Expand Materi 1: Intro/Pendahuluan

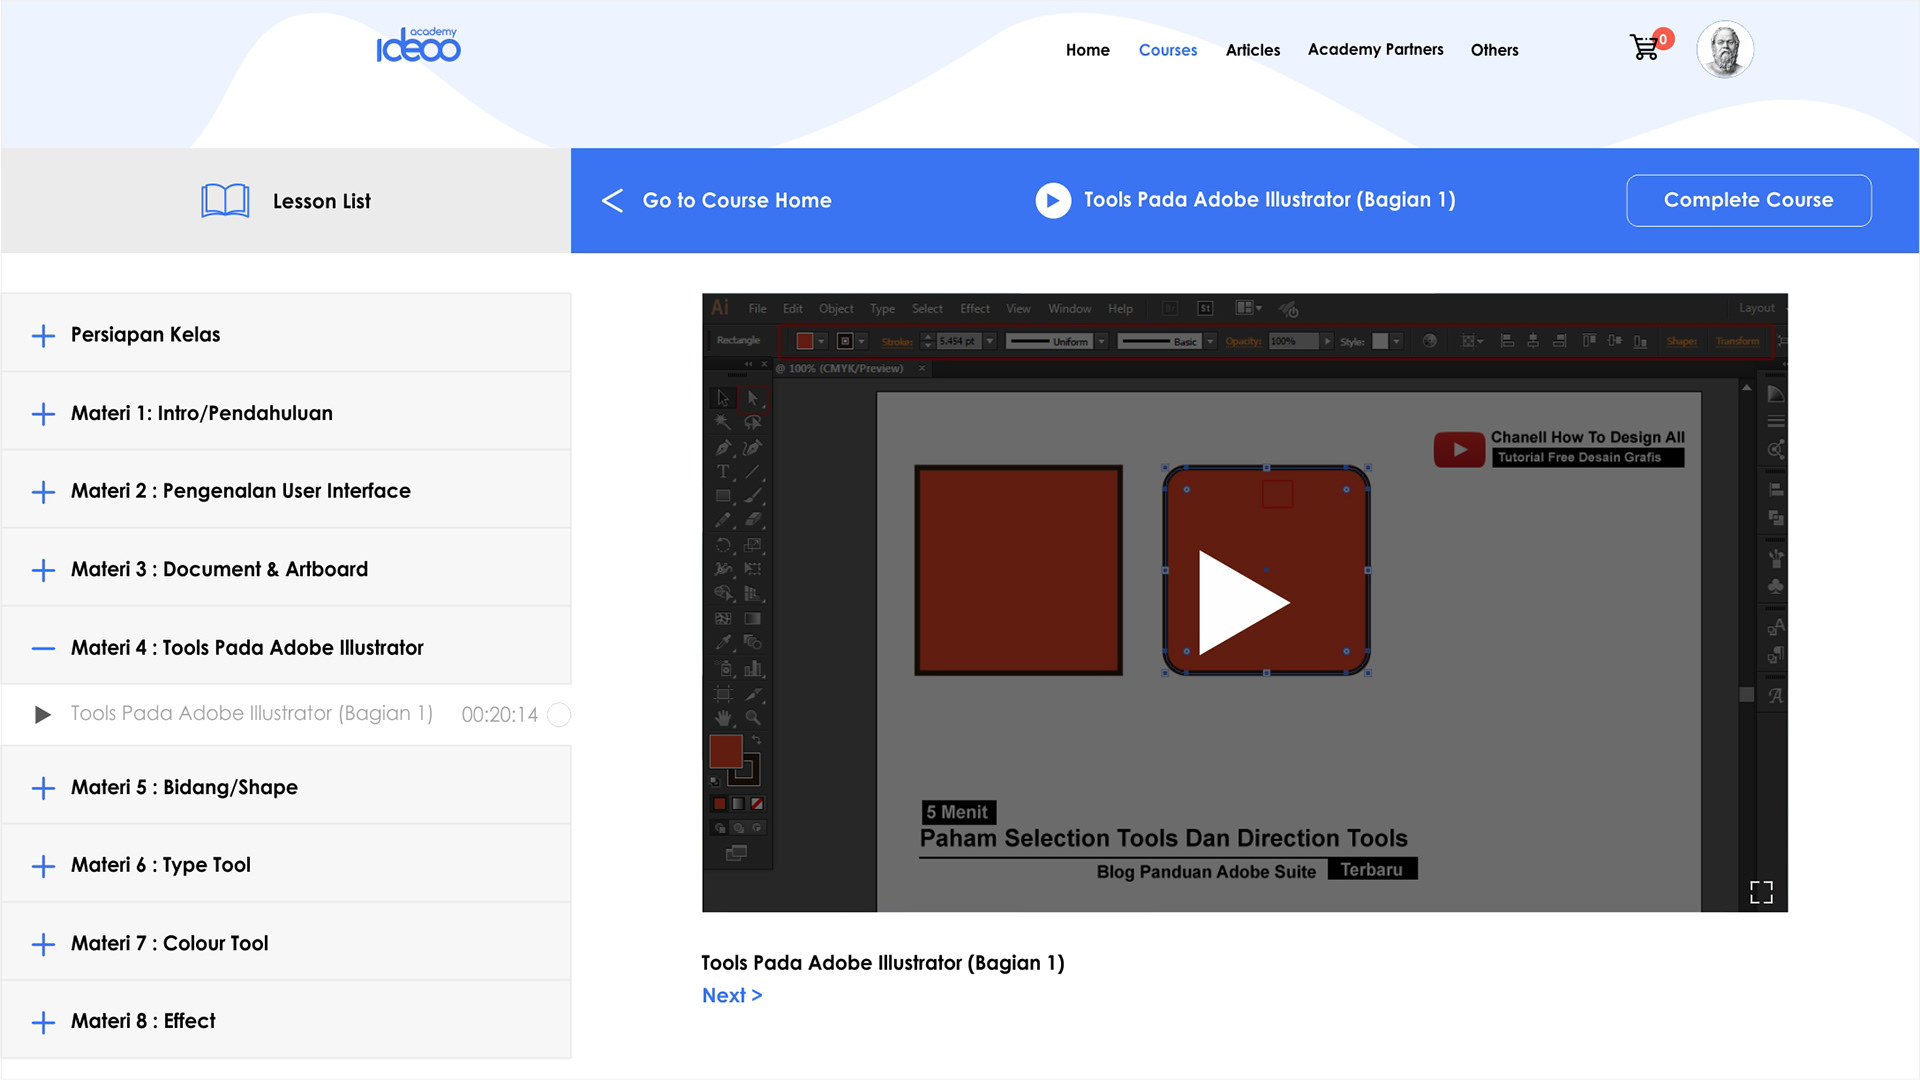286,413
